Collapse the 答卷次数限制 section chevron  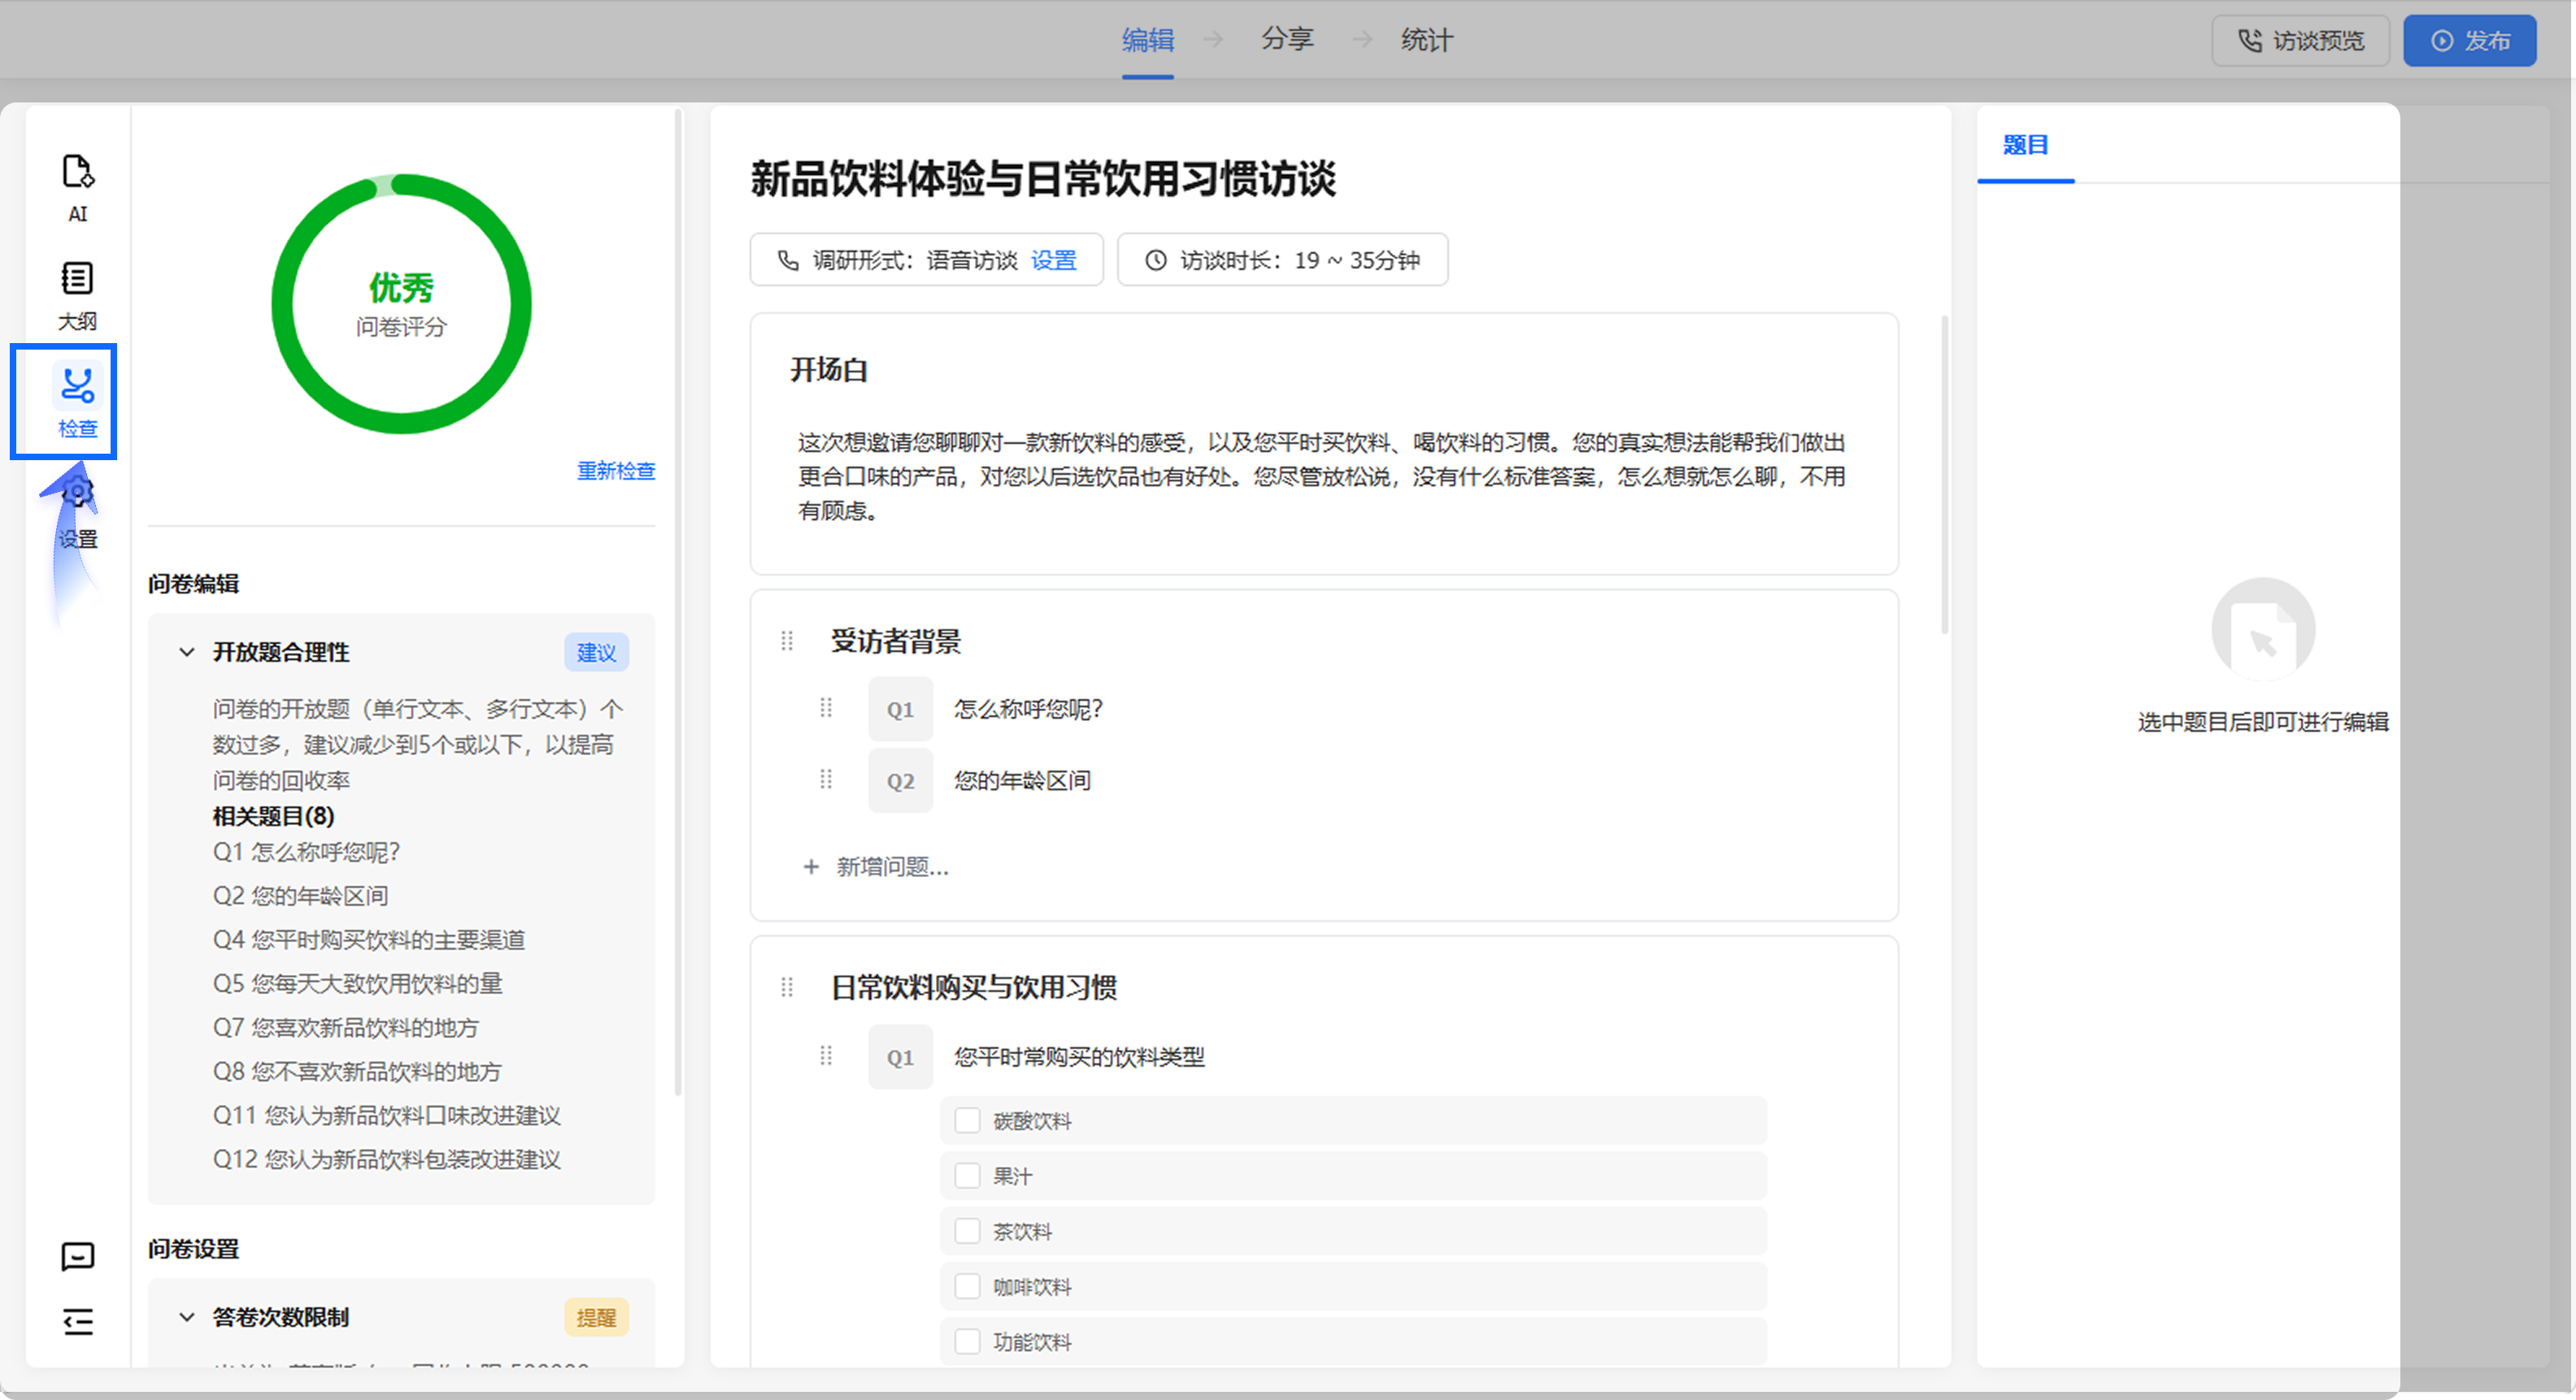point(187,1318)
